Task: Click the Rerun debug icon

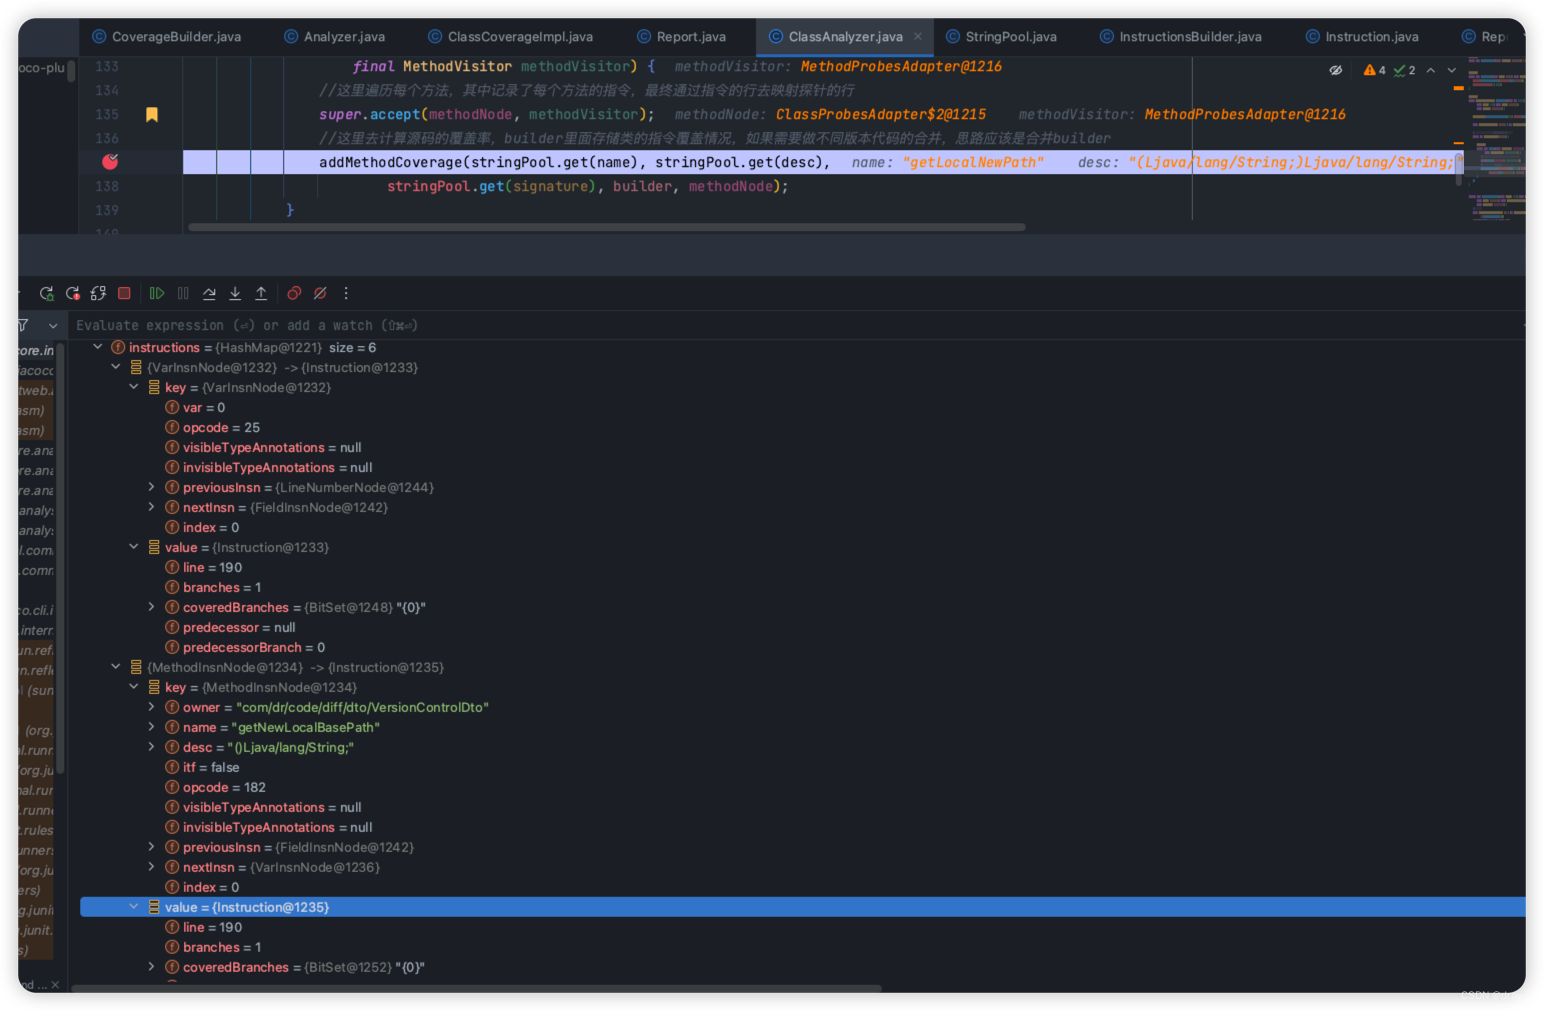Action: [46, 293]
